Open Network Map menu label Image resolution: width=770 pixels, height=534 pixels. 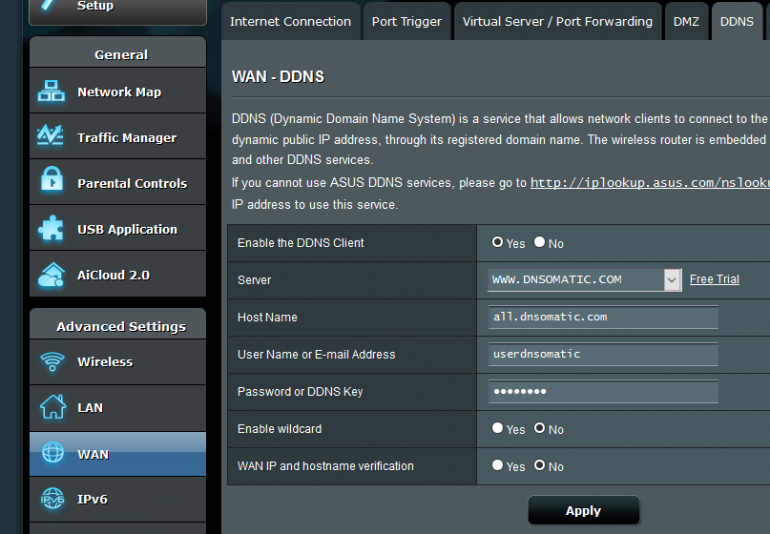pos(119,92)
